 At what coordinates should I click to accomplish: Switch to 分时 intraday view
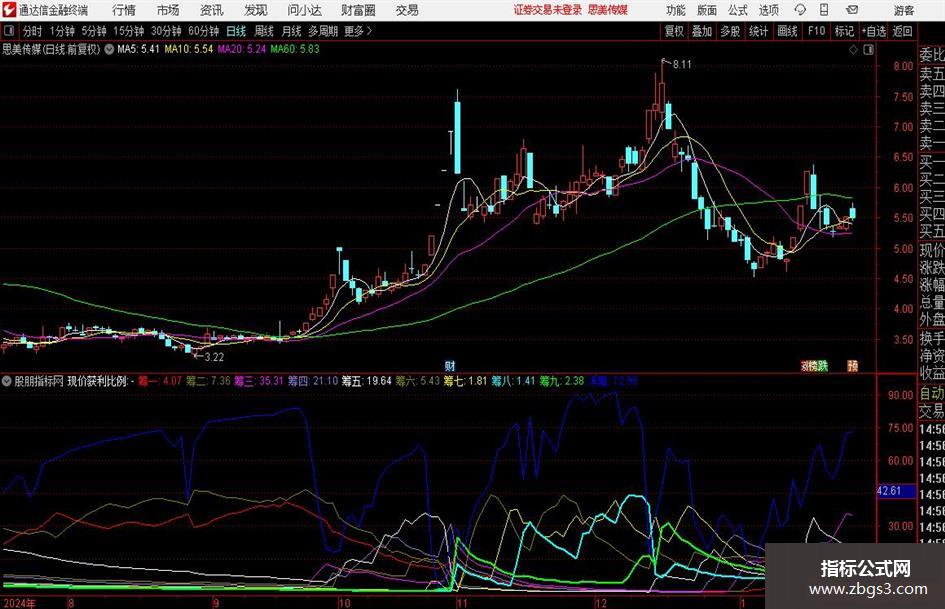coord(33,31)
